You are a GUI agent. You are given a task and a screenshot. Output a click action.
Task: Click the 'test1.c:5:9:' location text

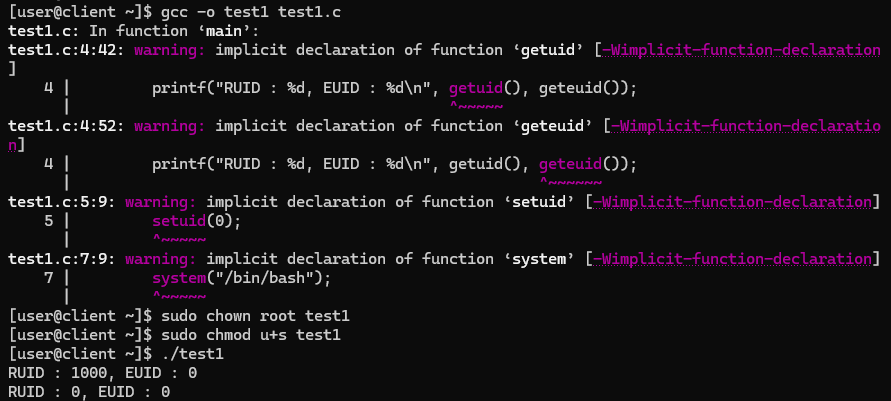[62, 202]
